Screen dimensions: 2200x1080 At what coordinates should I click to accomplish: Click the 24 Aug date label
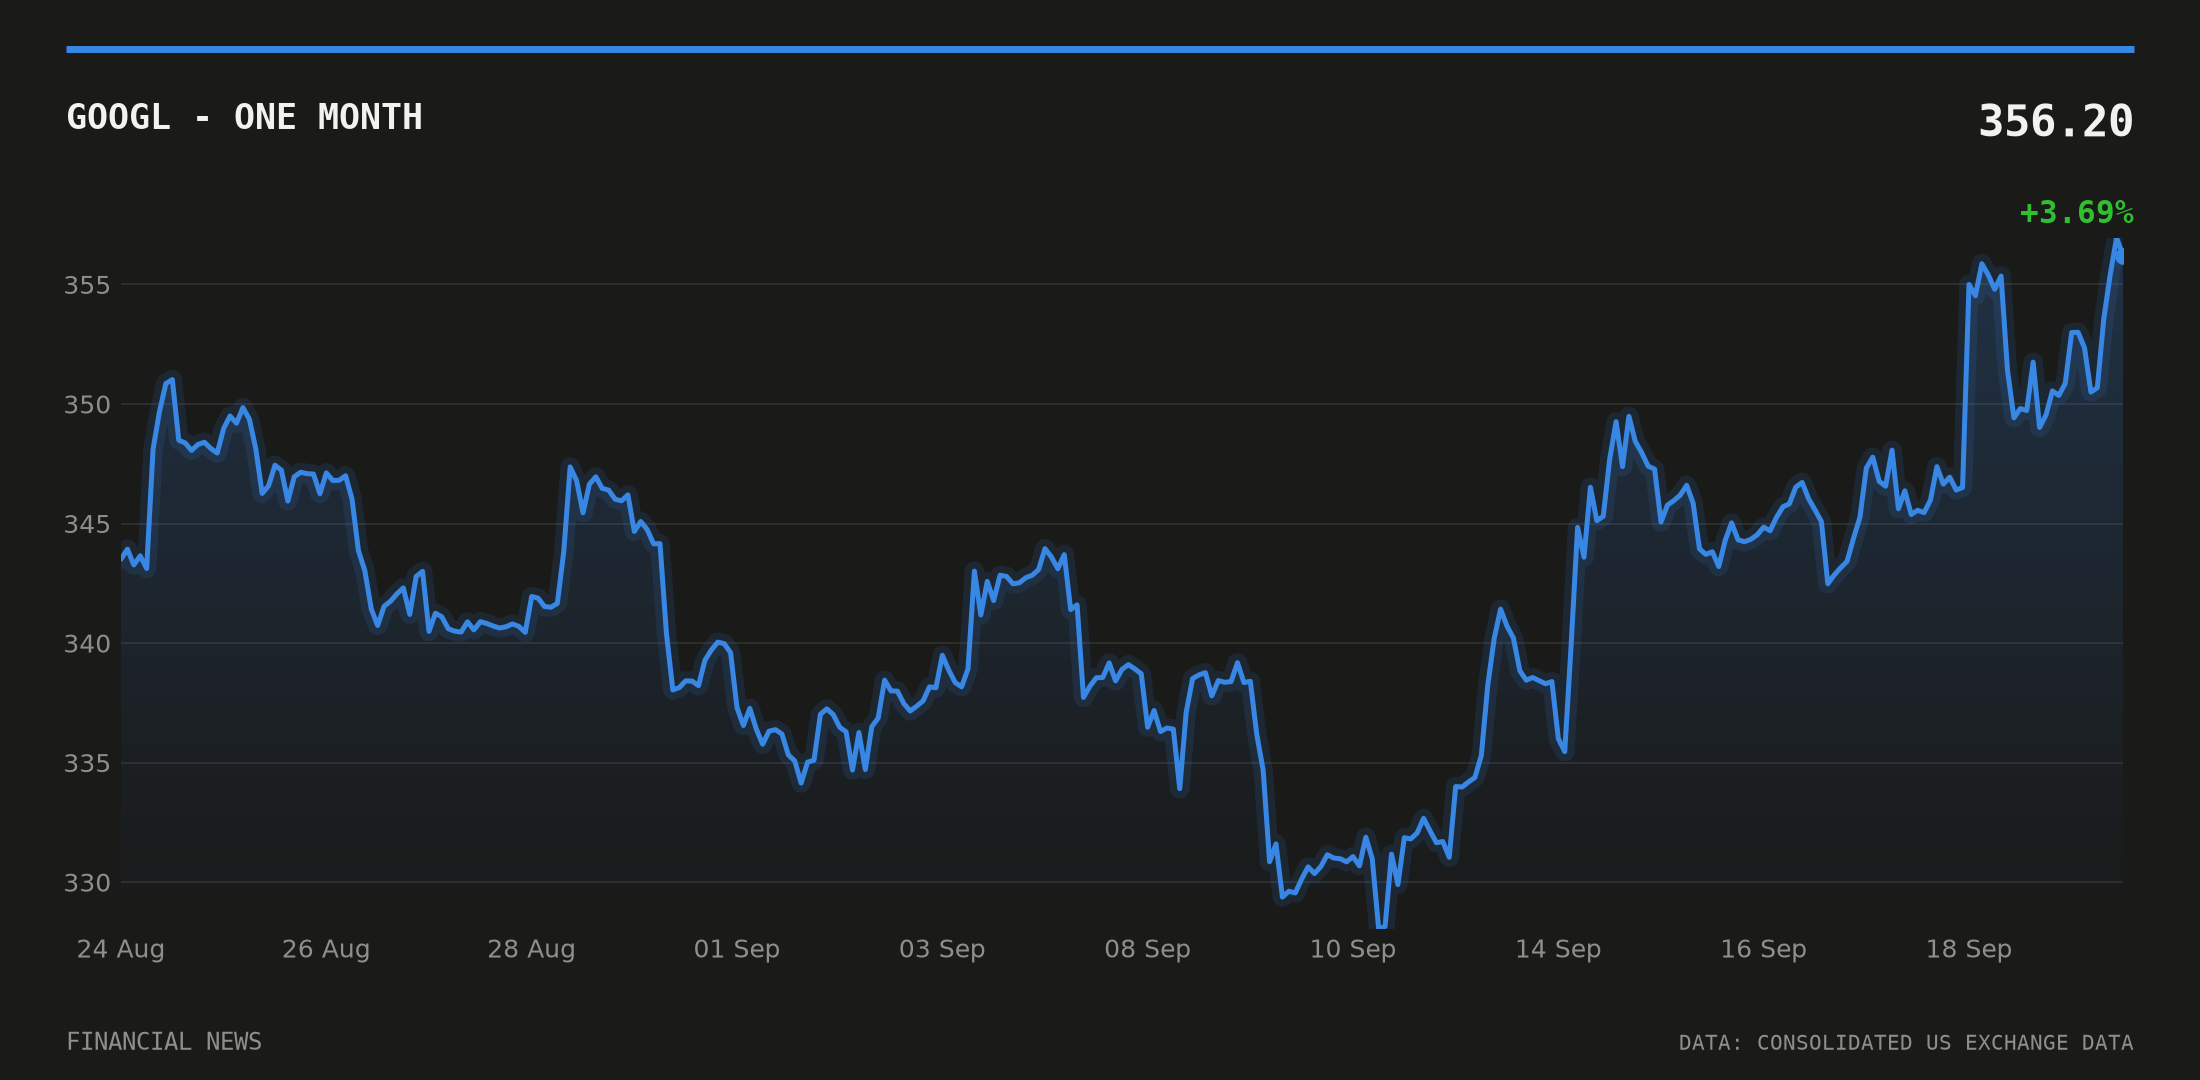point(121,949)
